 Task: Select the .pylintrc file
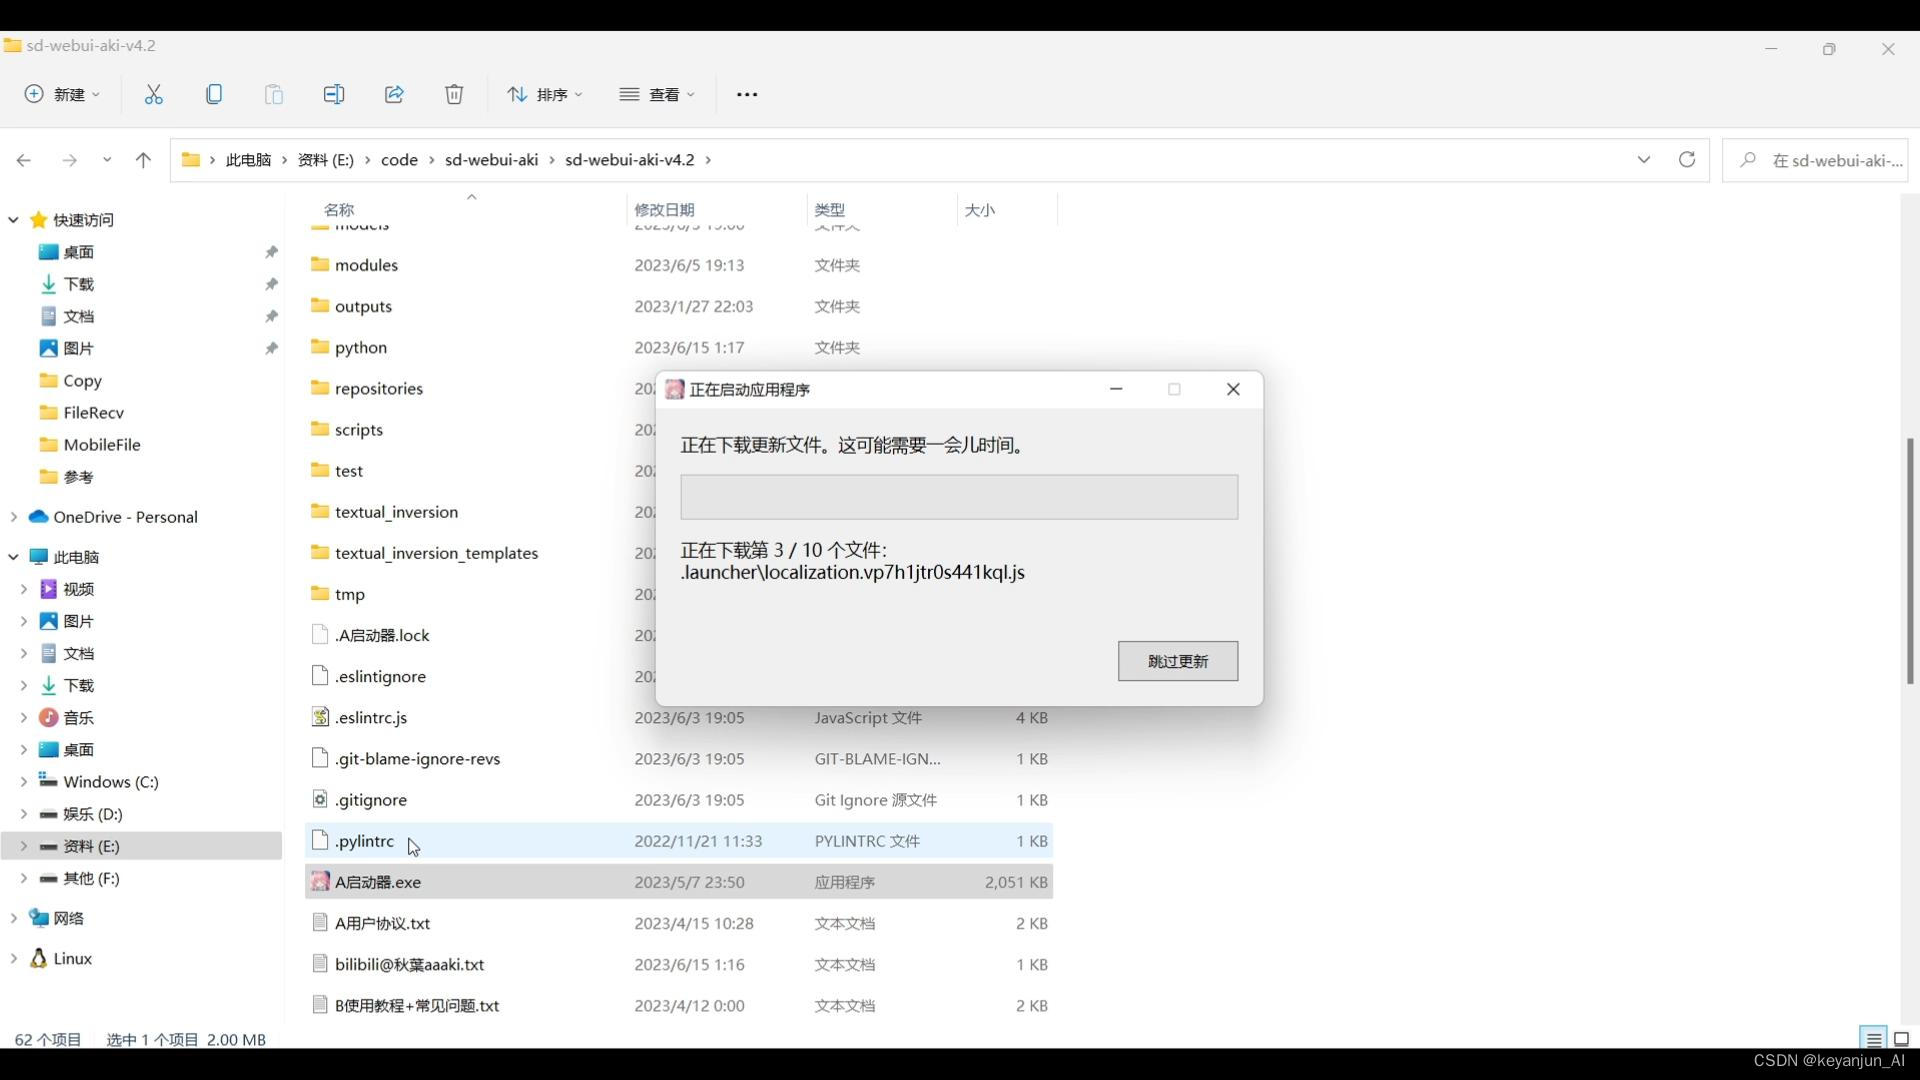364,841
